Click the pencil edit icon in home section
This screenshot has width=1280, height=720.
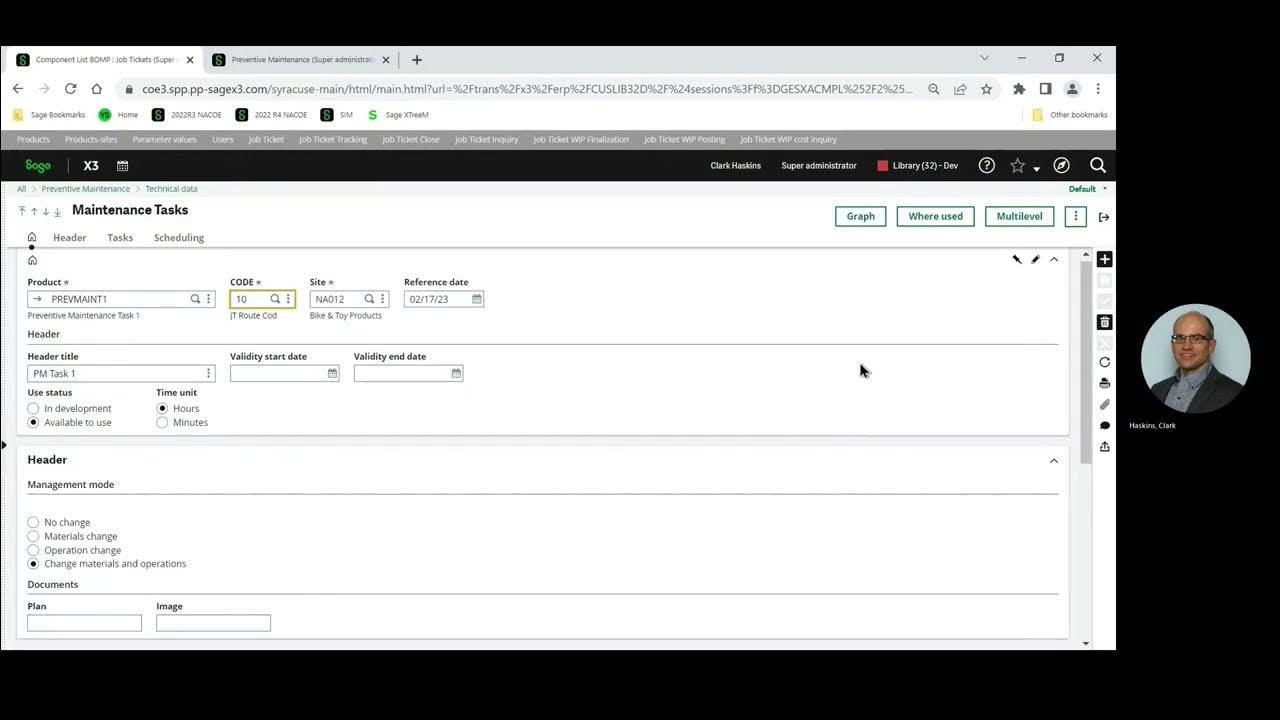pyautogui.click(x=1035, y=260)
